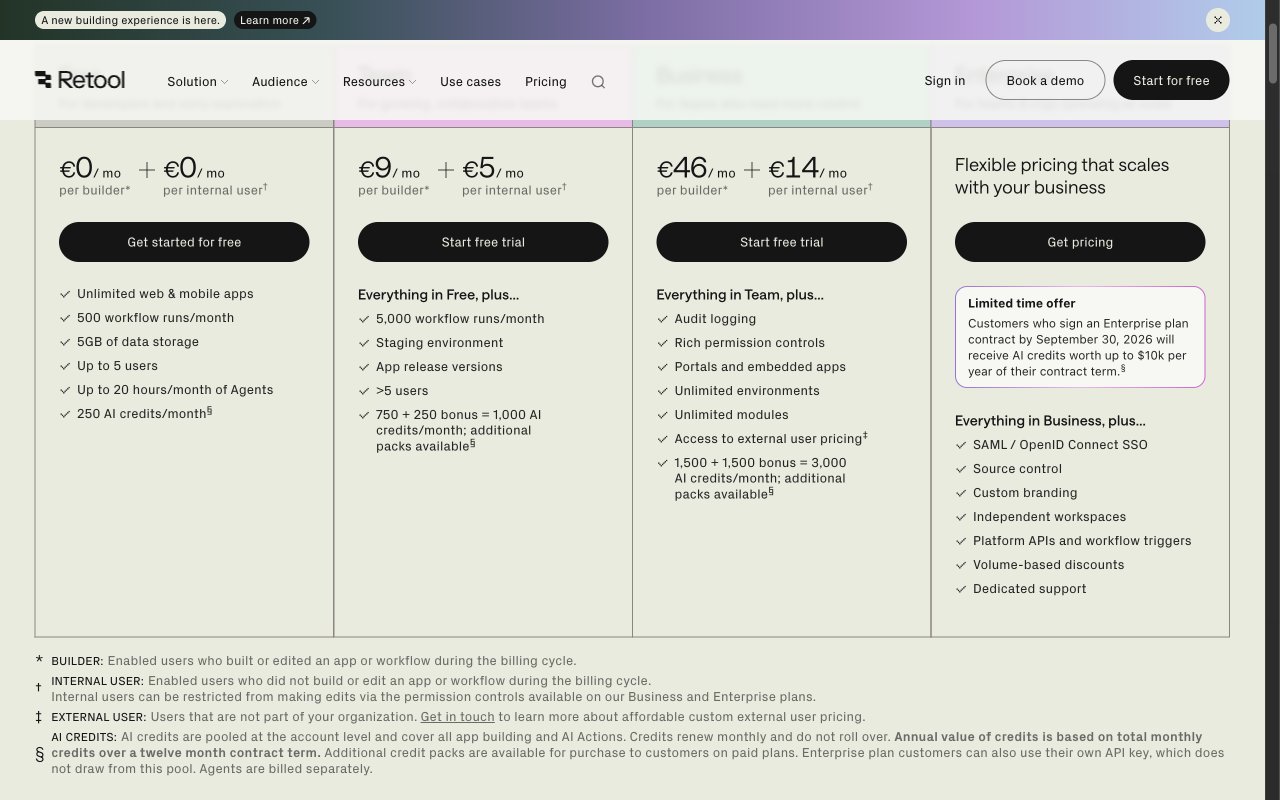Click checkmark beside 500 workflow runs/month
Image resolution: width=1280 pixels, height=800 pixels.
point(65,318)
